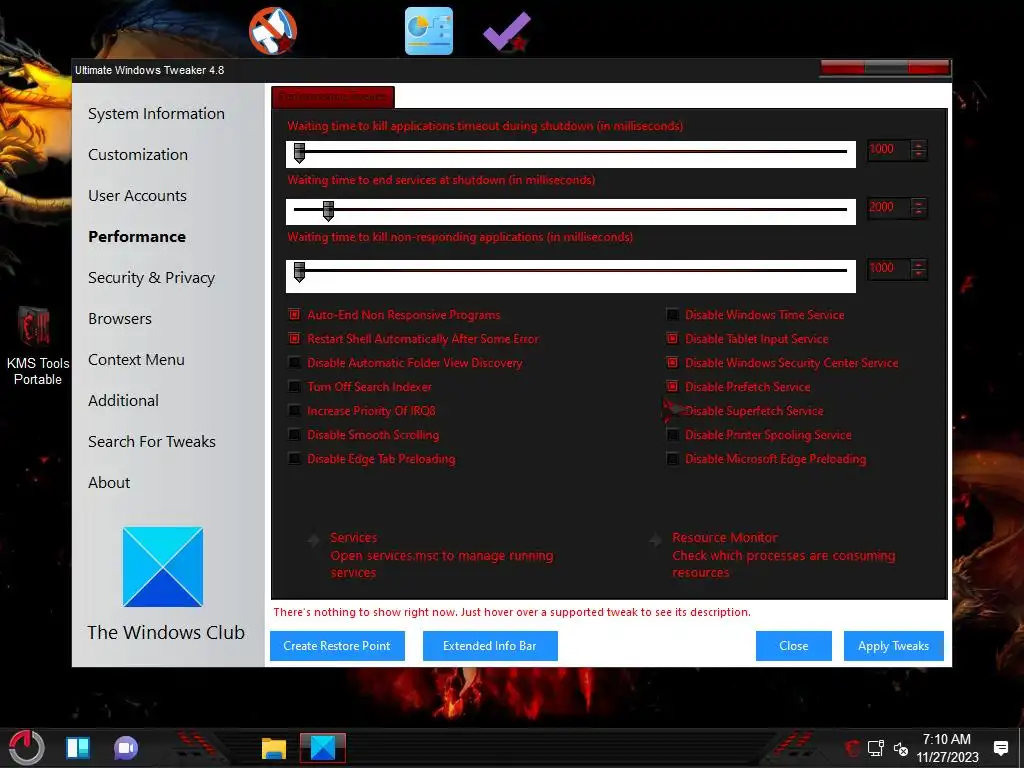Click Create Restore Point button

(337, 646)
